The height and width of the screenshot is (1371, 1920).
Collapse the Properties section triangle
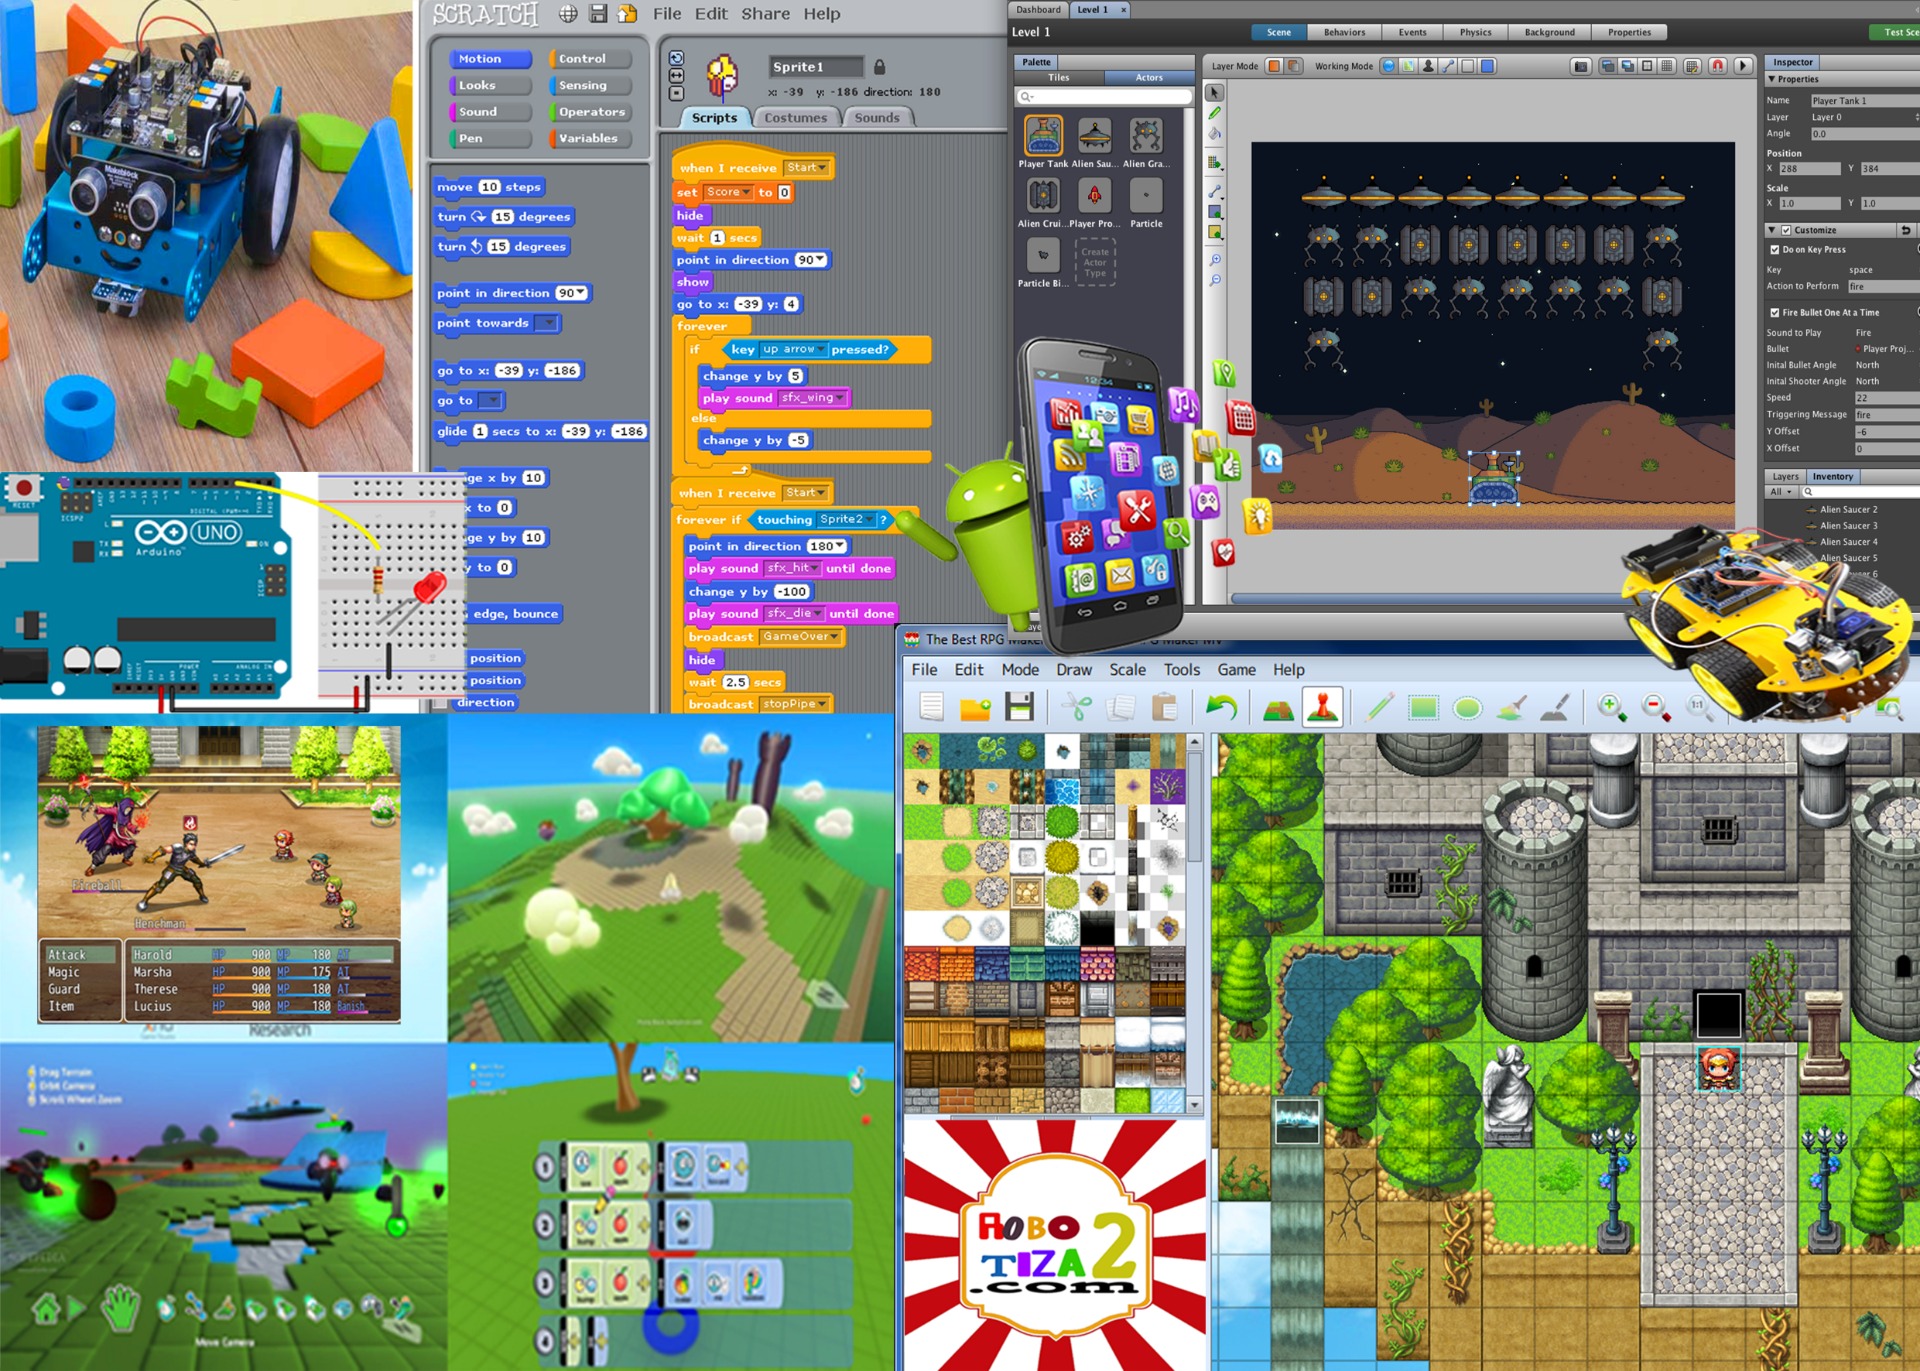(1772, 79)
